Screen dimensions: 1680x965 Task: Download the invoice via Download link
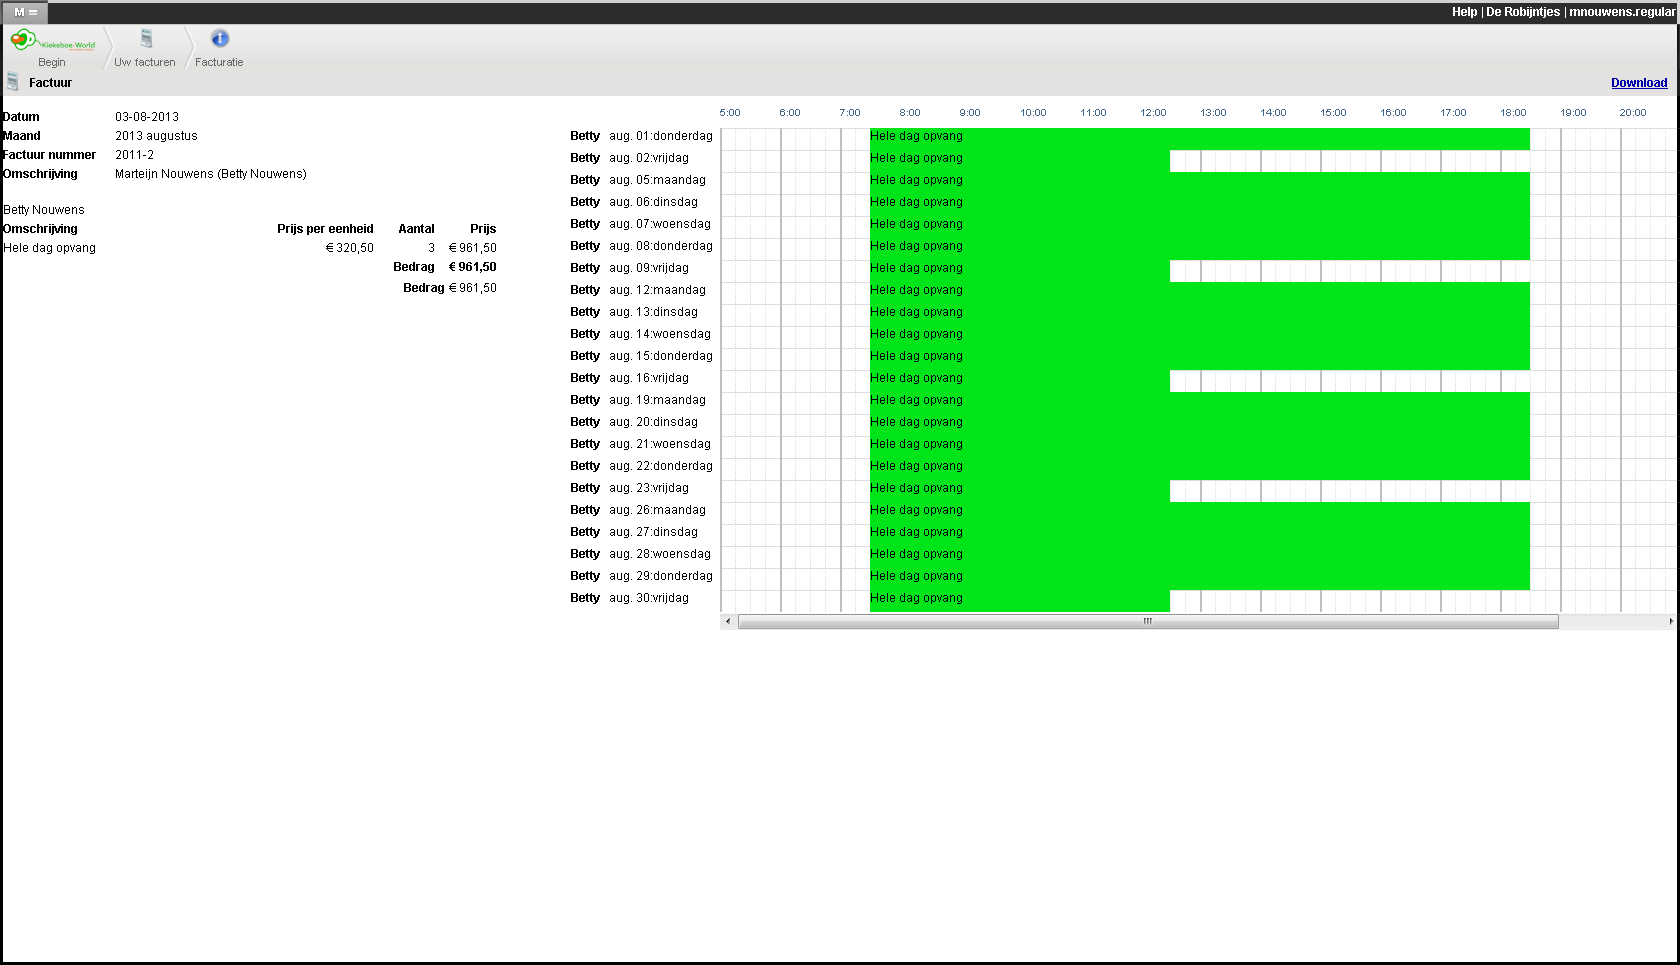(1638, 83)
